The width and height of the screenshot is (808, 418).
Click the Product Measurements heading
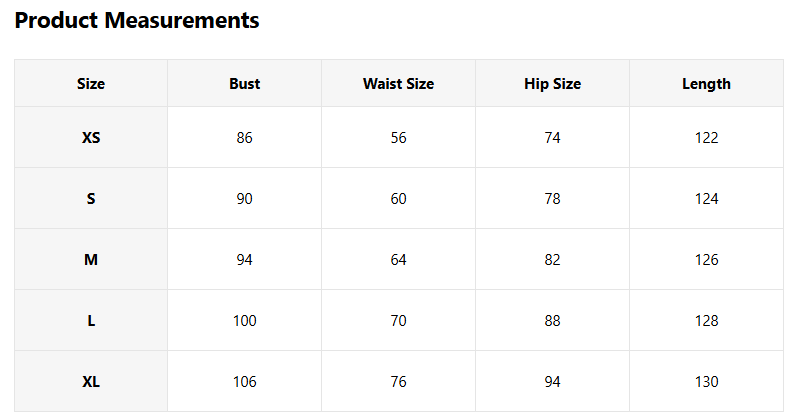pos(137,20)
